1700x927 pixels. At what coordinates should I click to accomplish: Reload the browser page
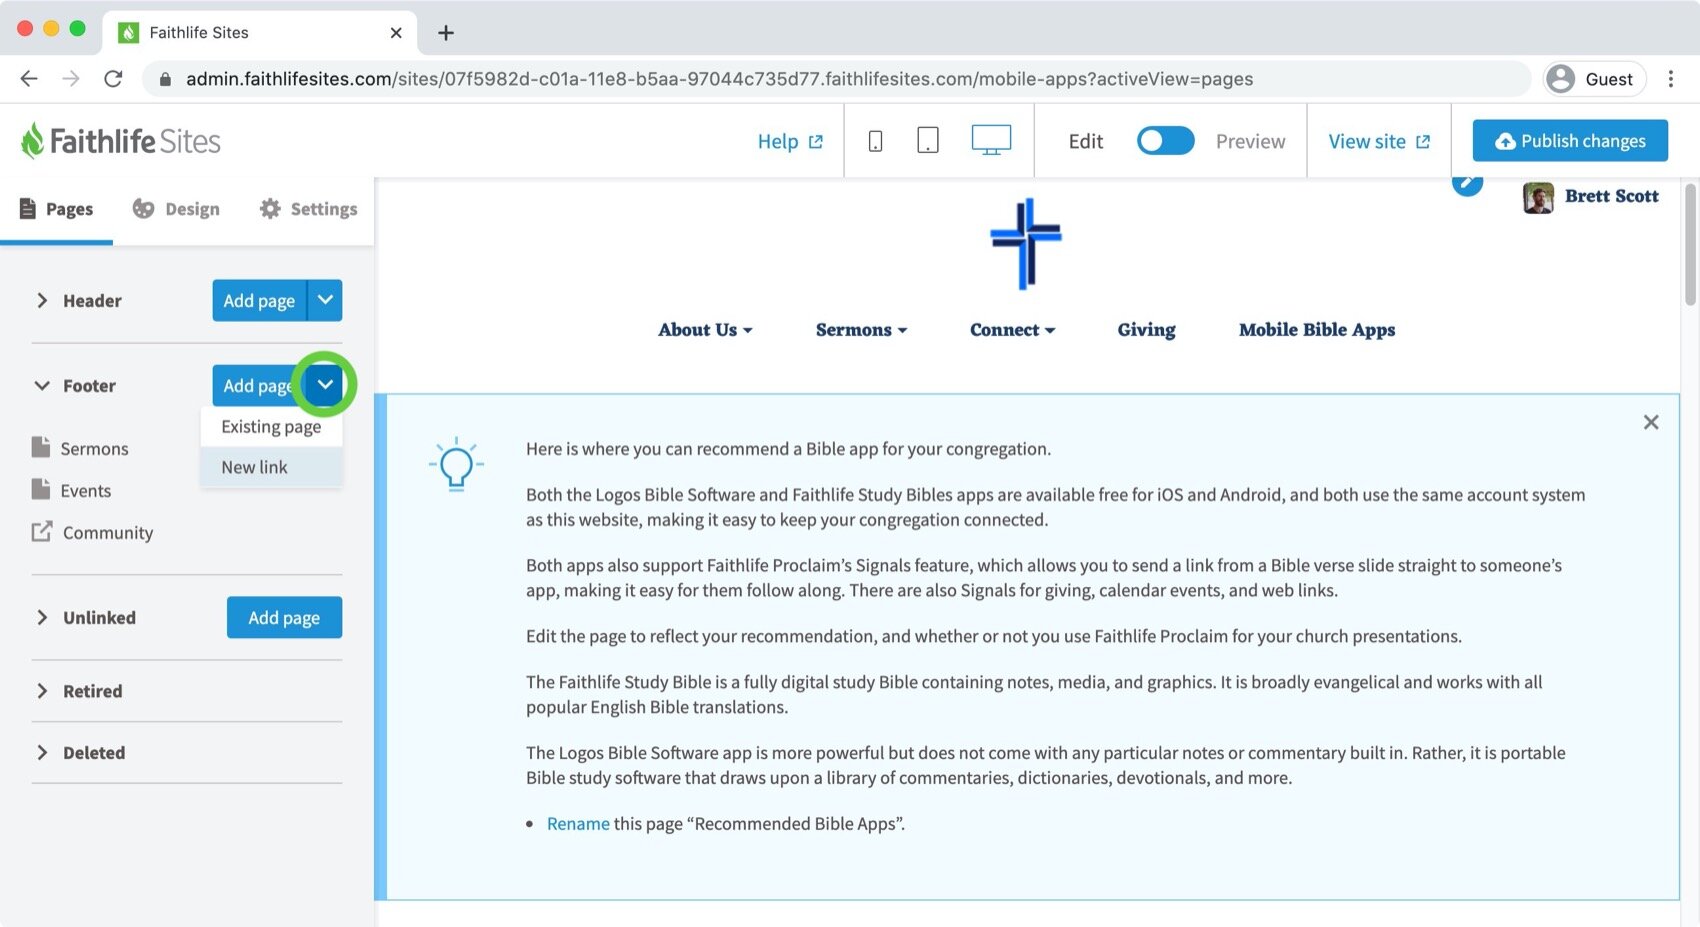tap(113, 79)
